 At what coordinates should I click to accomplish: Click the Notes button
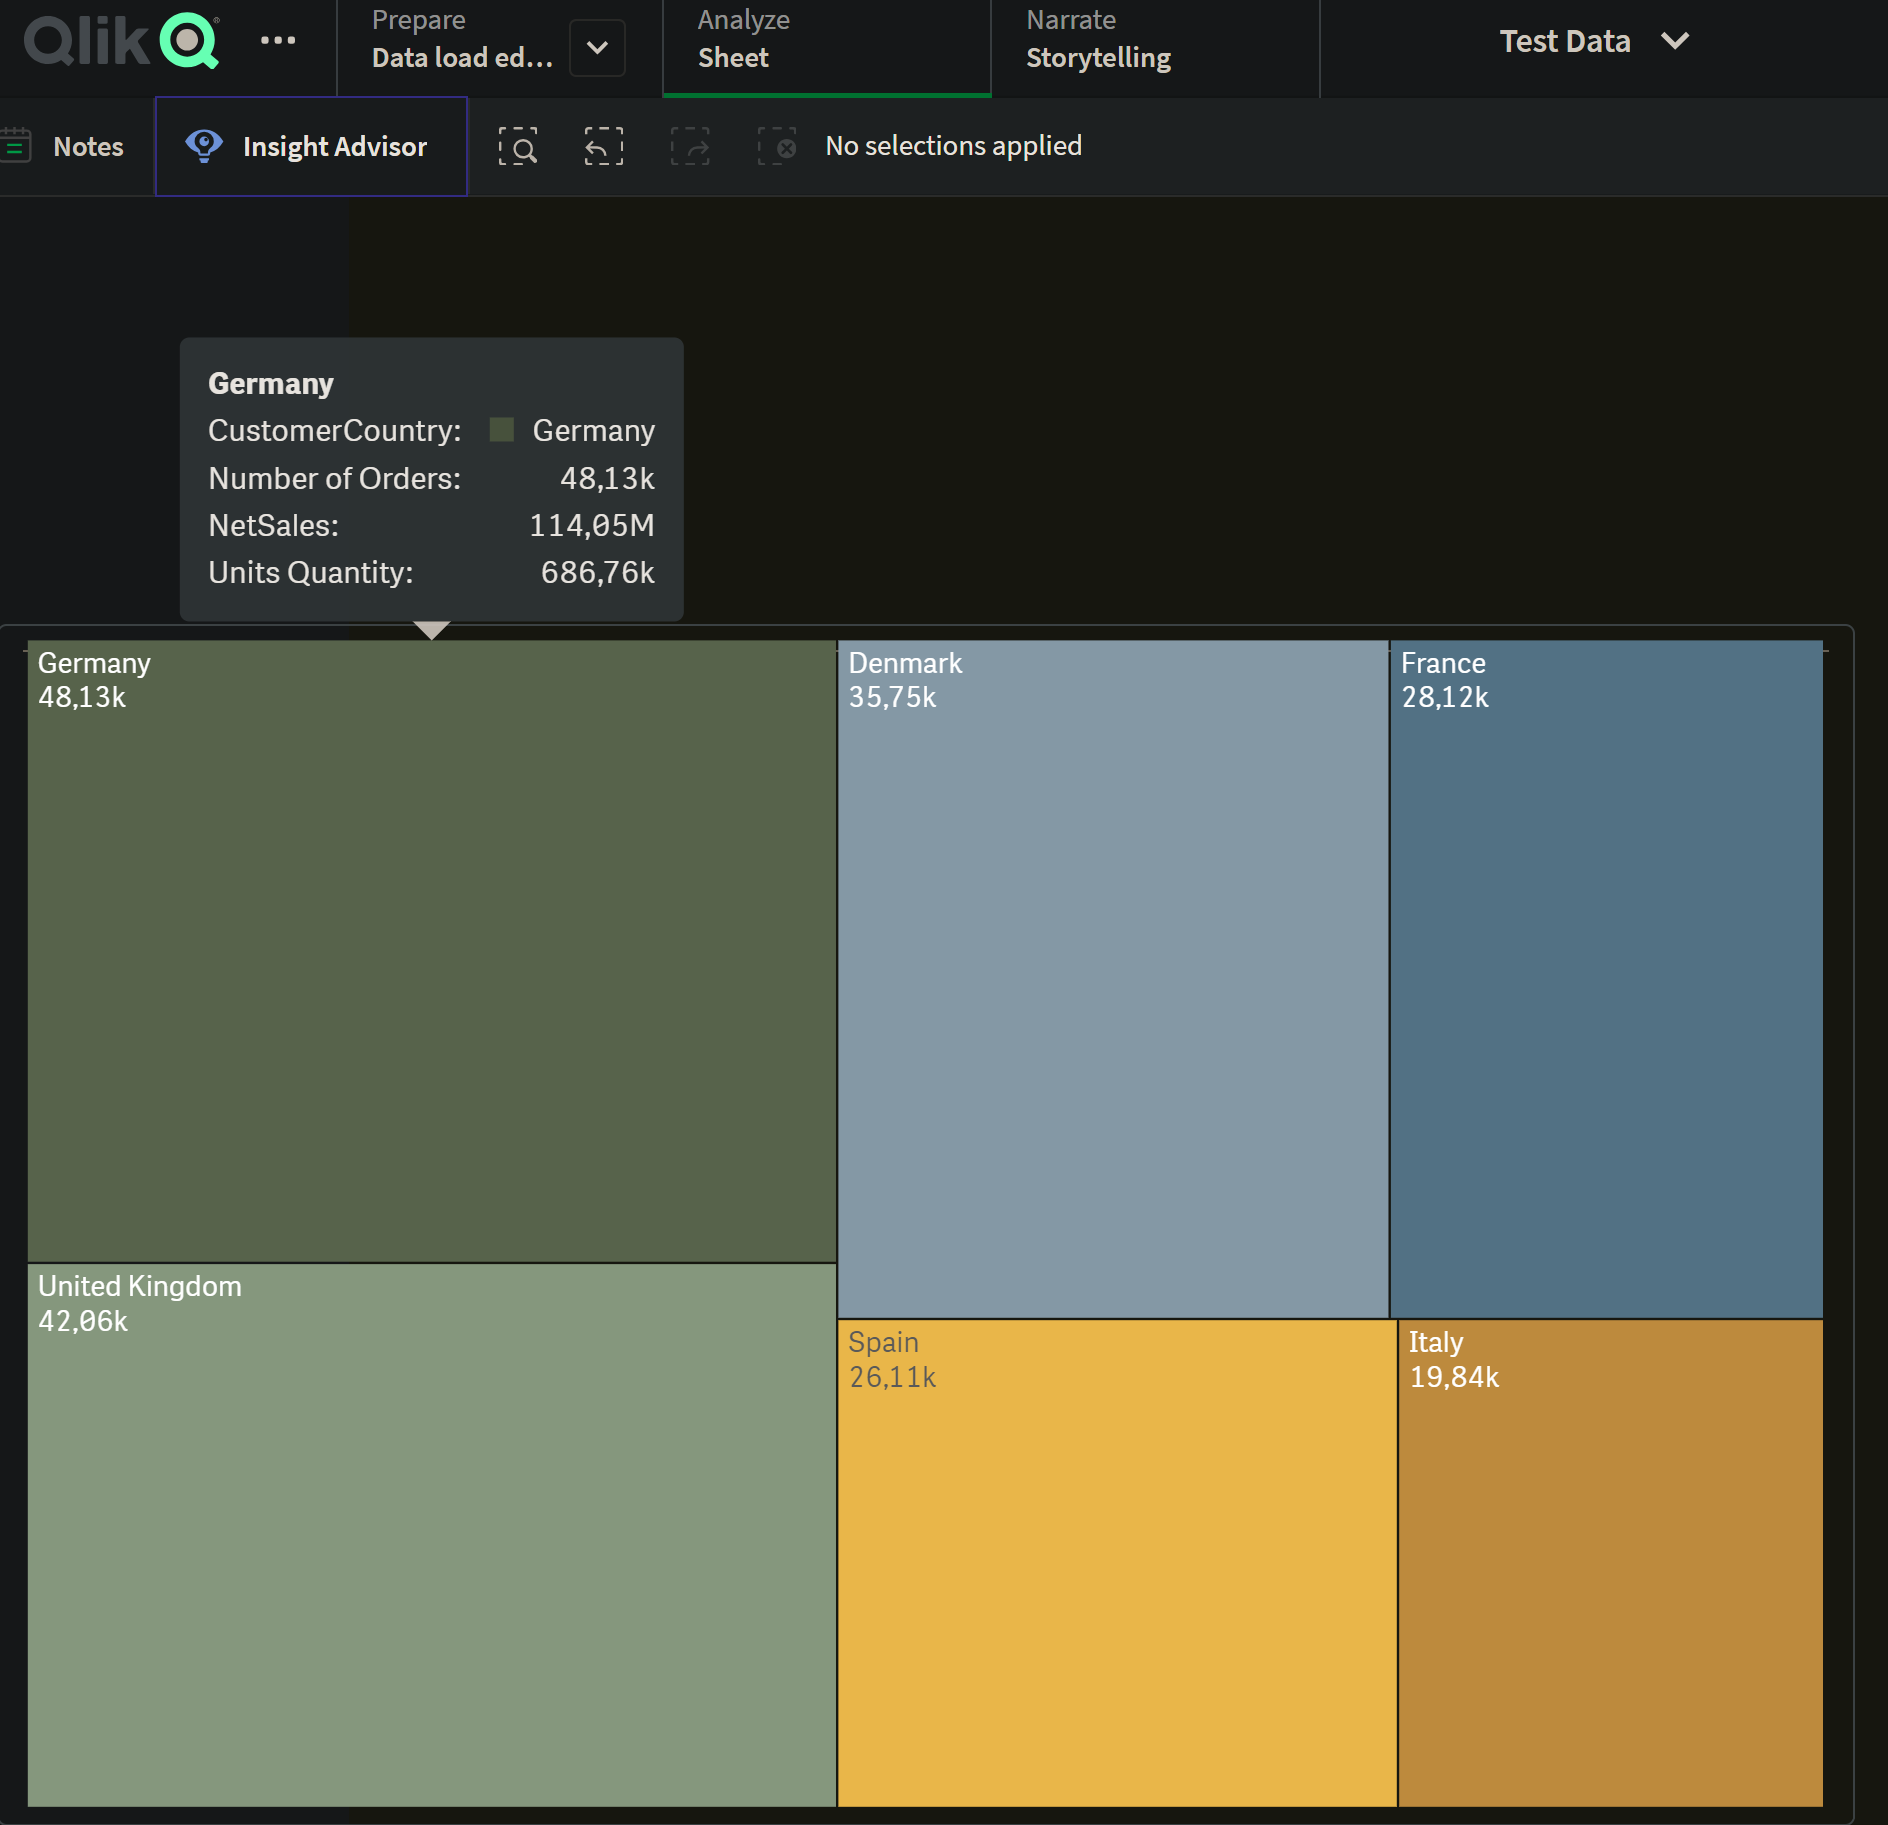click(x=88, y=147)
